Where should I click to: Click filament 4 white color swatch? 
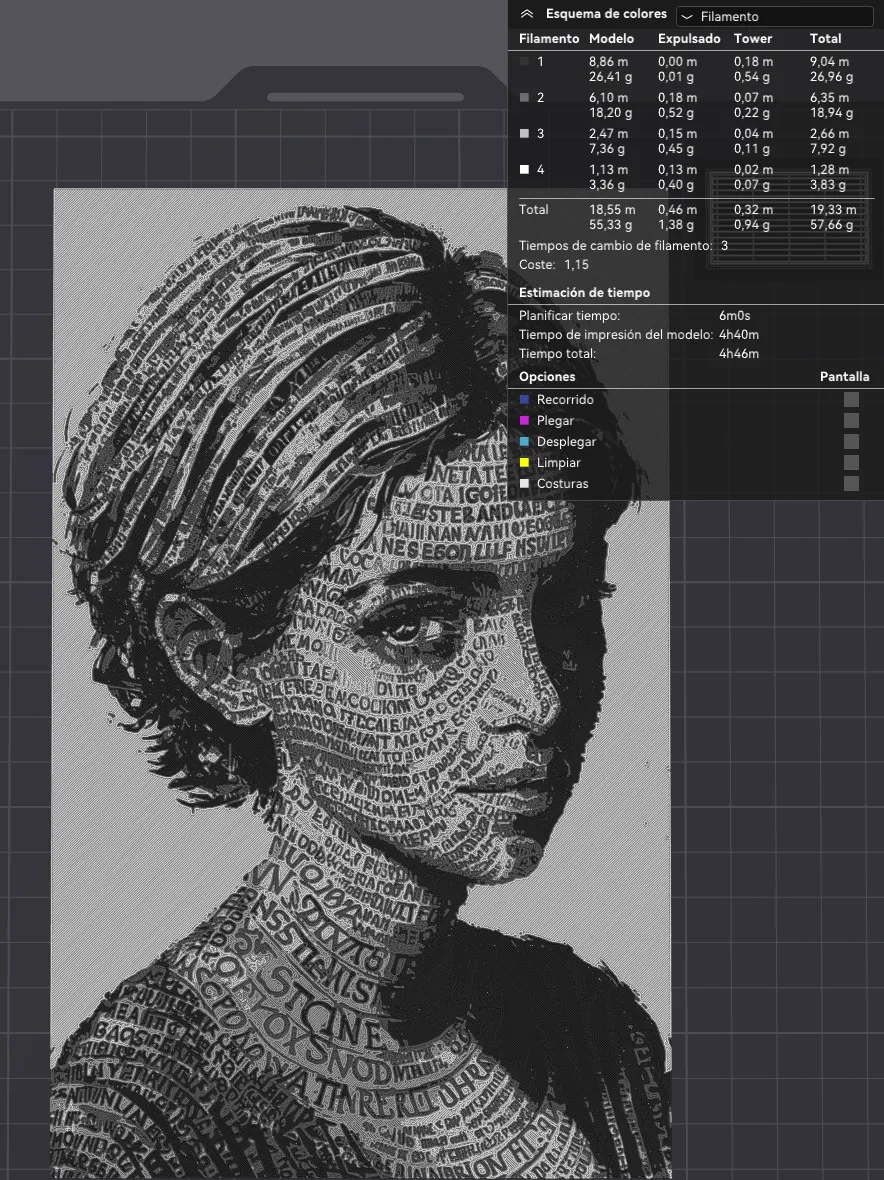[x=524, y=170]
